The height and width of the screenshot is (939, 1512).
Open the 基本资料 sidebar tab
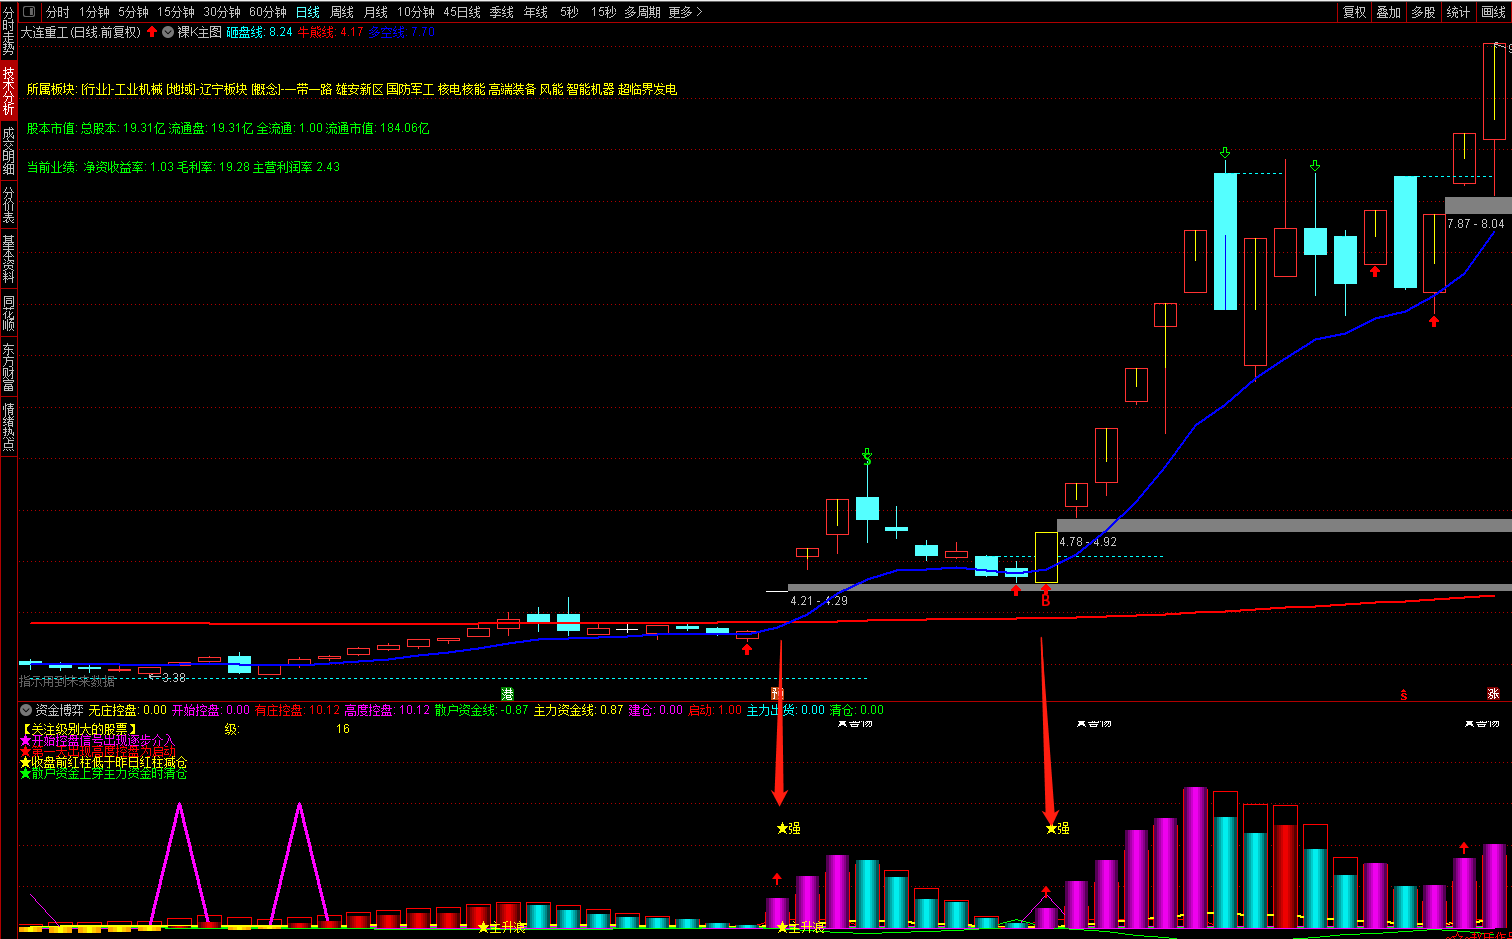click(8, 258)
